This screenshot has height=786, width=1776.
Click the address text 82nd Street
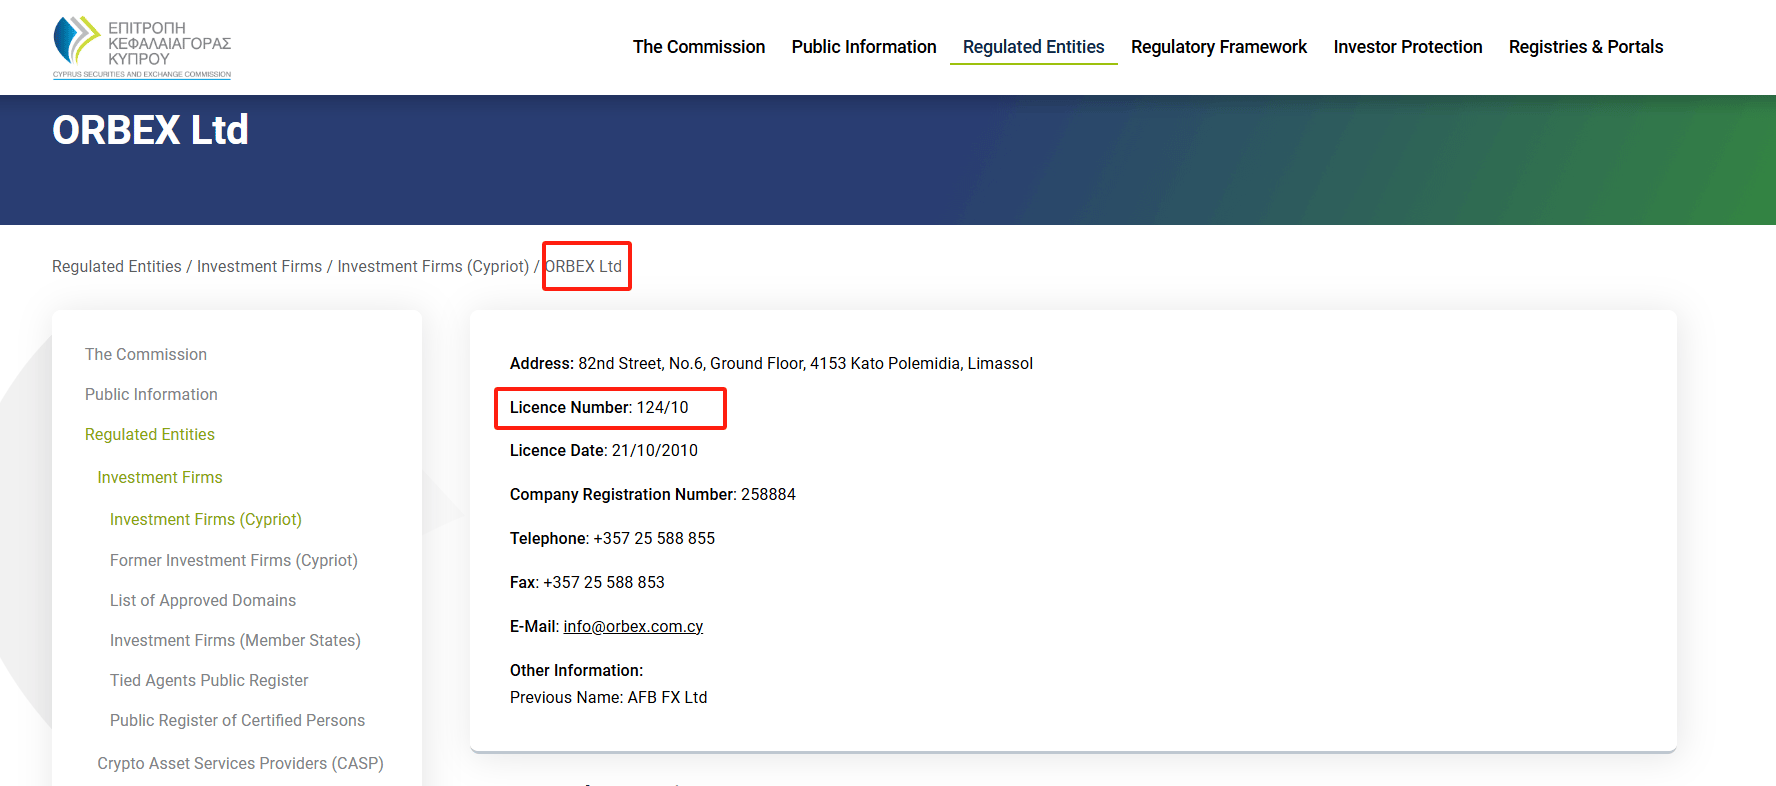771,363
